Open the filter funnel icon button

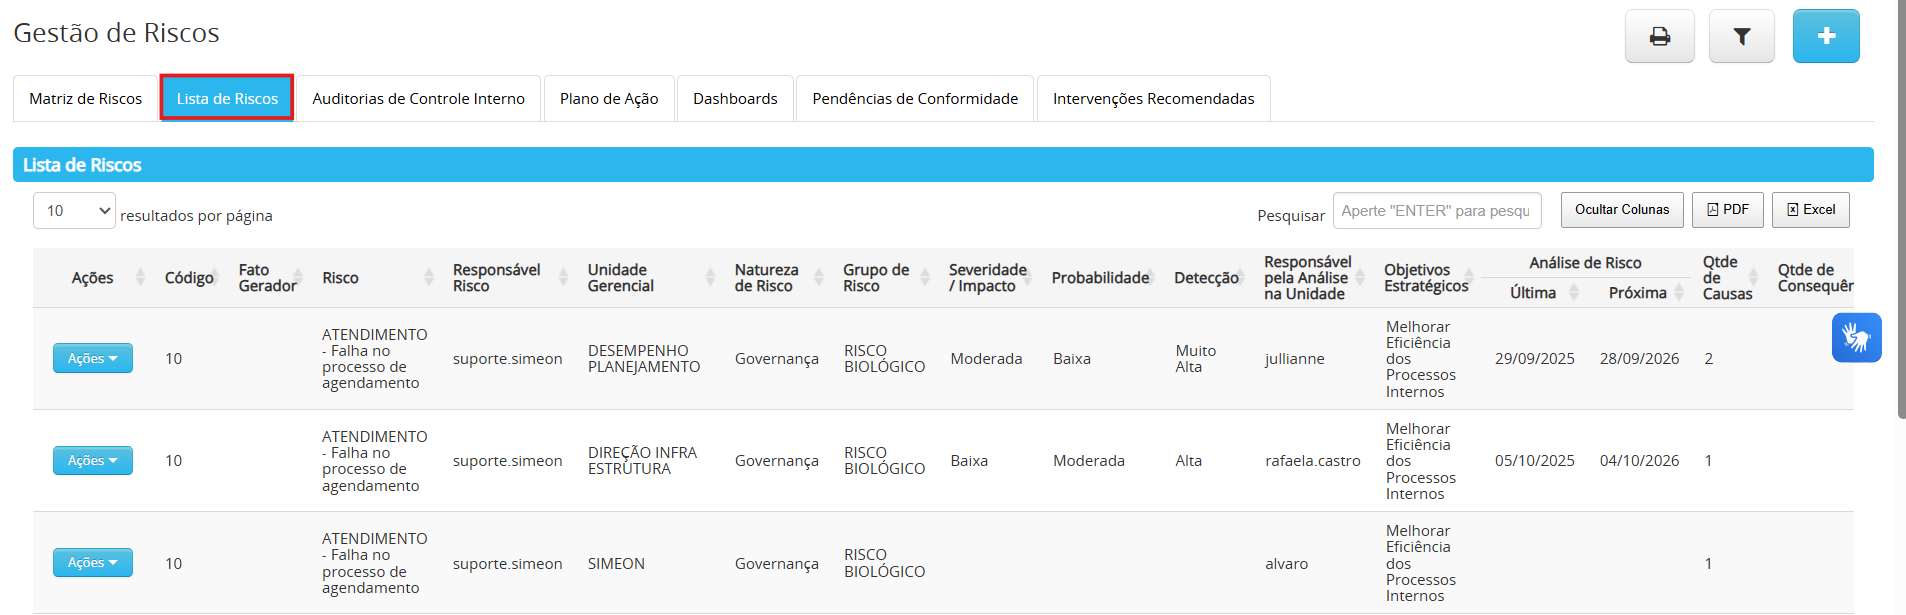(1741, 37)
